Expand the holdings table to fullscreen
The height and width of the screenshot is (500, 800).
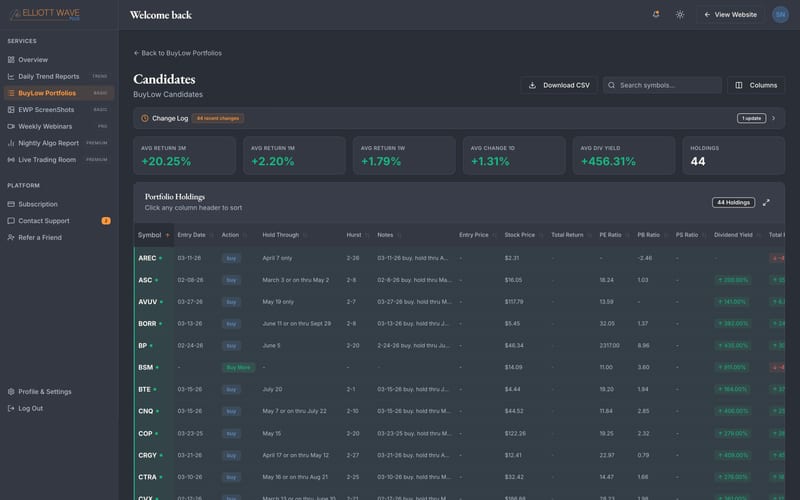[766, 203]
